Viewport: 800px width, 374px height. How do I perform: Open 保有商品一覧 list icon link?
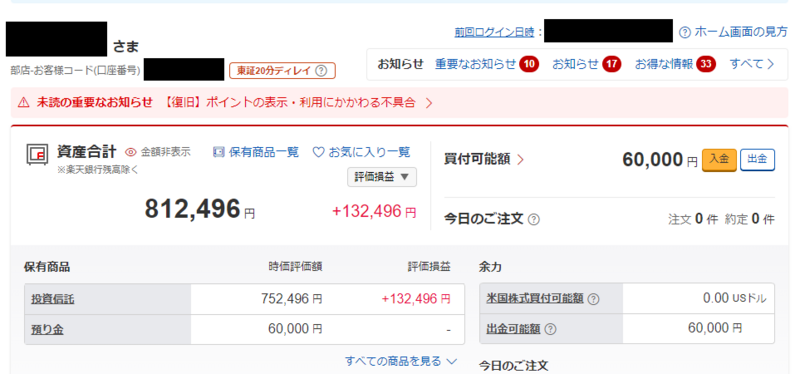[256, 152]
